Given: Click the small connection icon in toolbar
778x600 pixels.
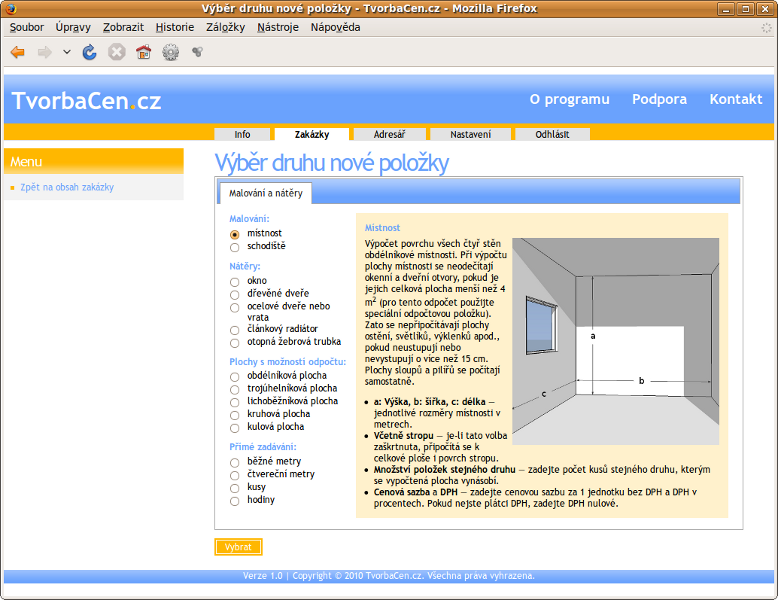Looking at the screenshot, I should [197, 52].
